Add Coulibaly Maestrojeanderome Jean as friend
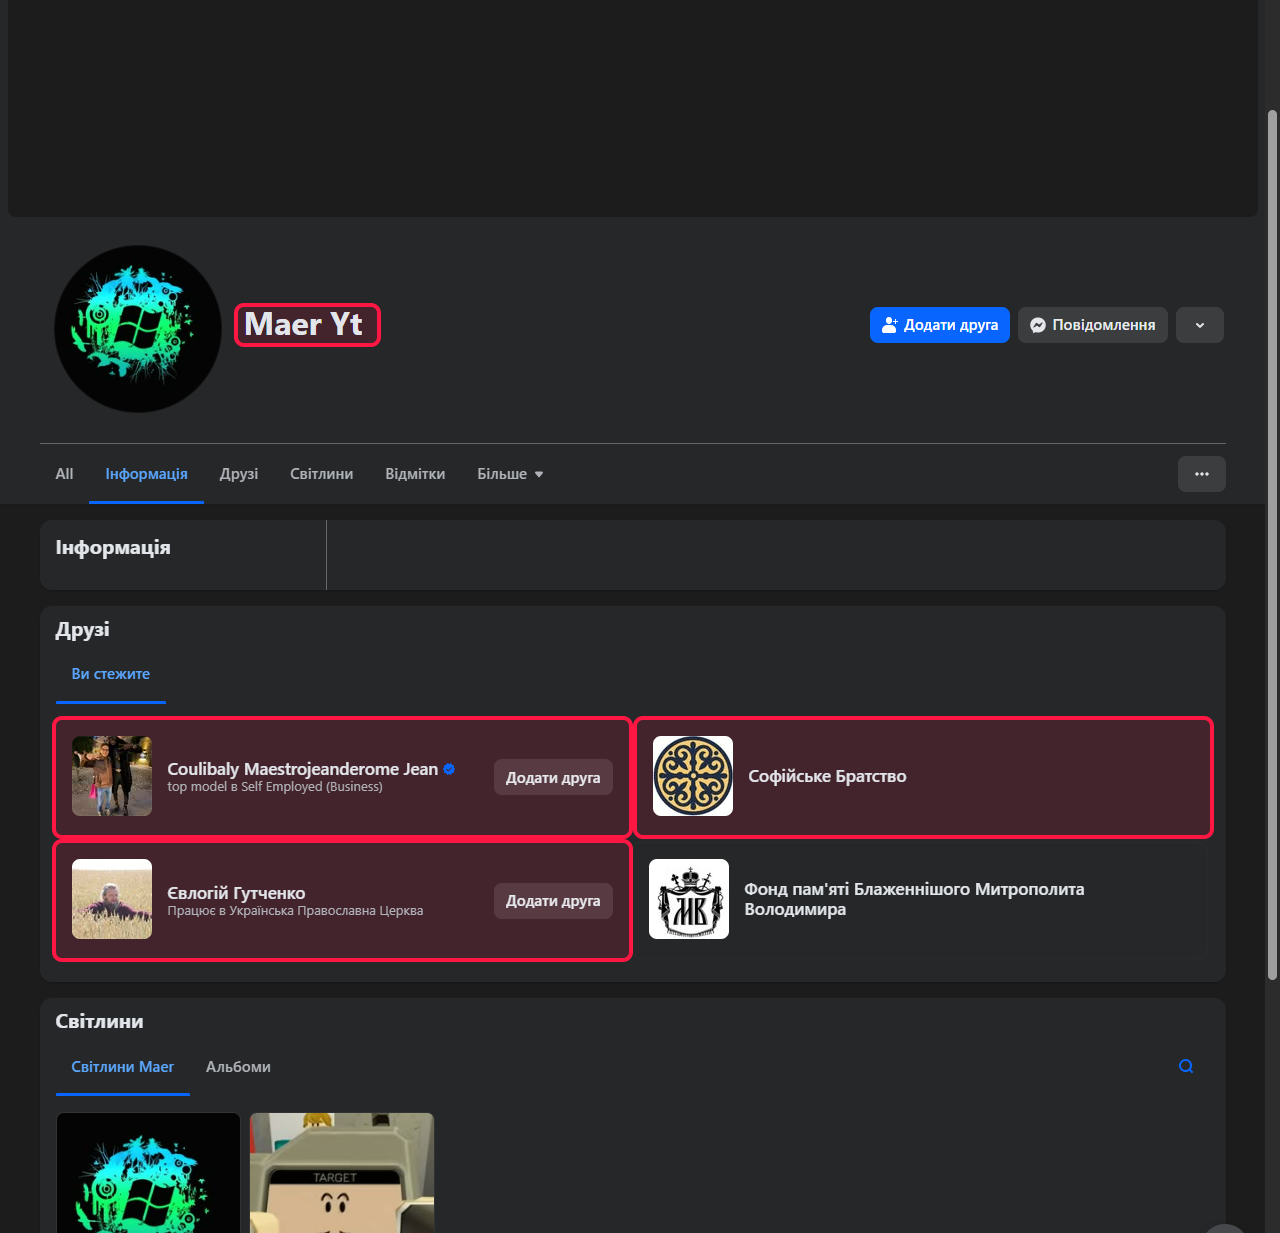1280x1233 pixels. coord(553,777)
